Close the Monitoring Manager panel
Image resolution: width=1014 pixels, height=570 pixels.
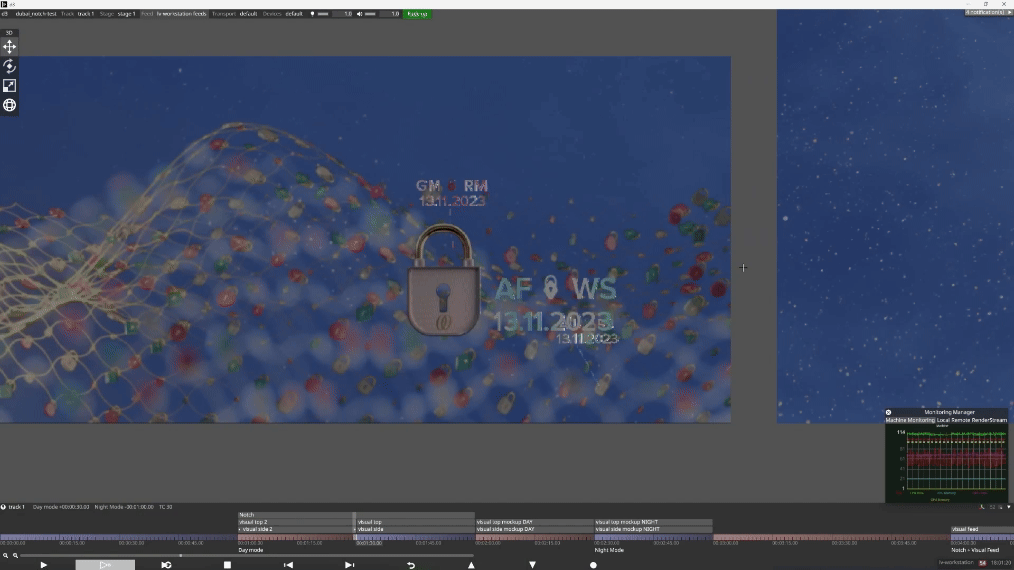tap(889, 412)
